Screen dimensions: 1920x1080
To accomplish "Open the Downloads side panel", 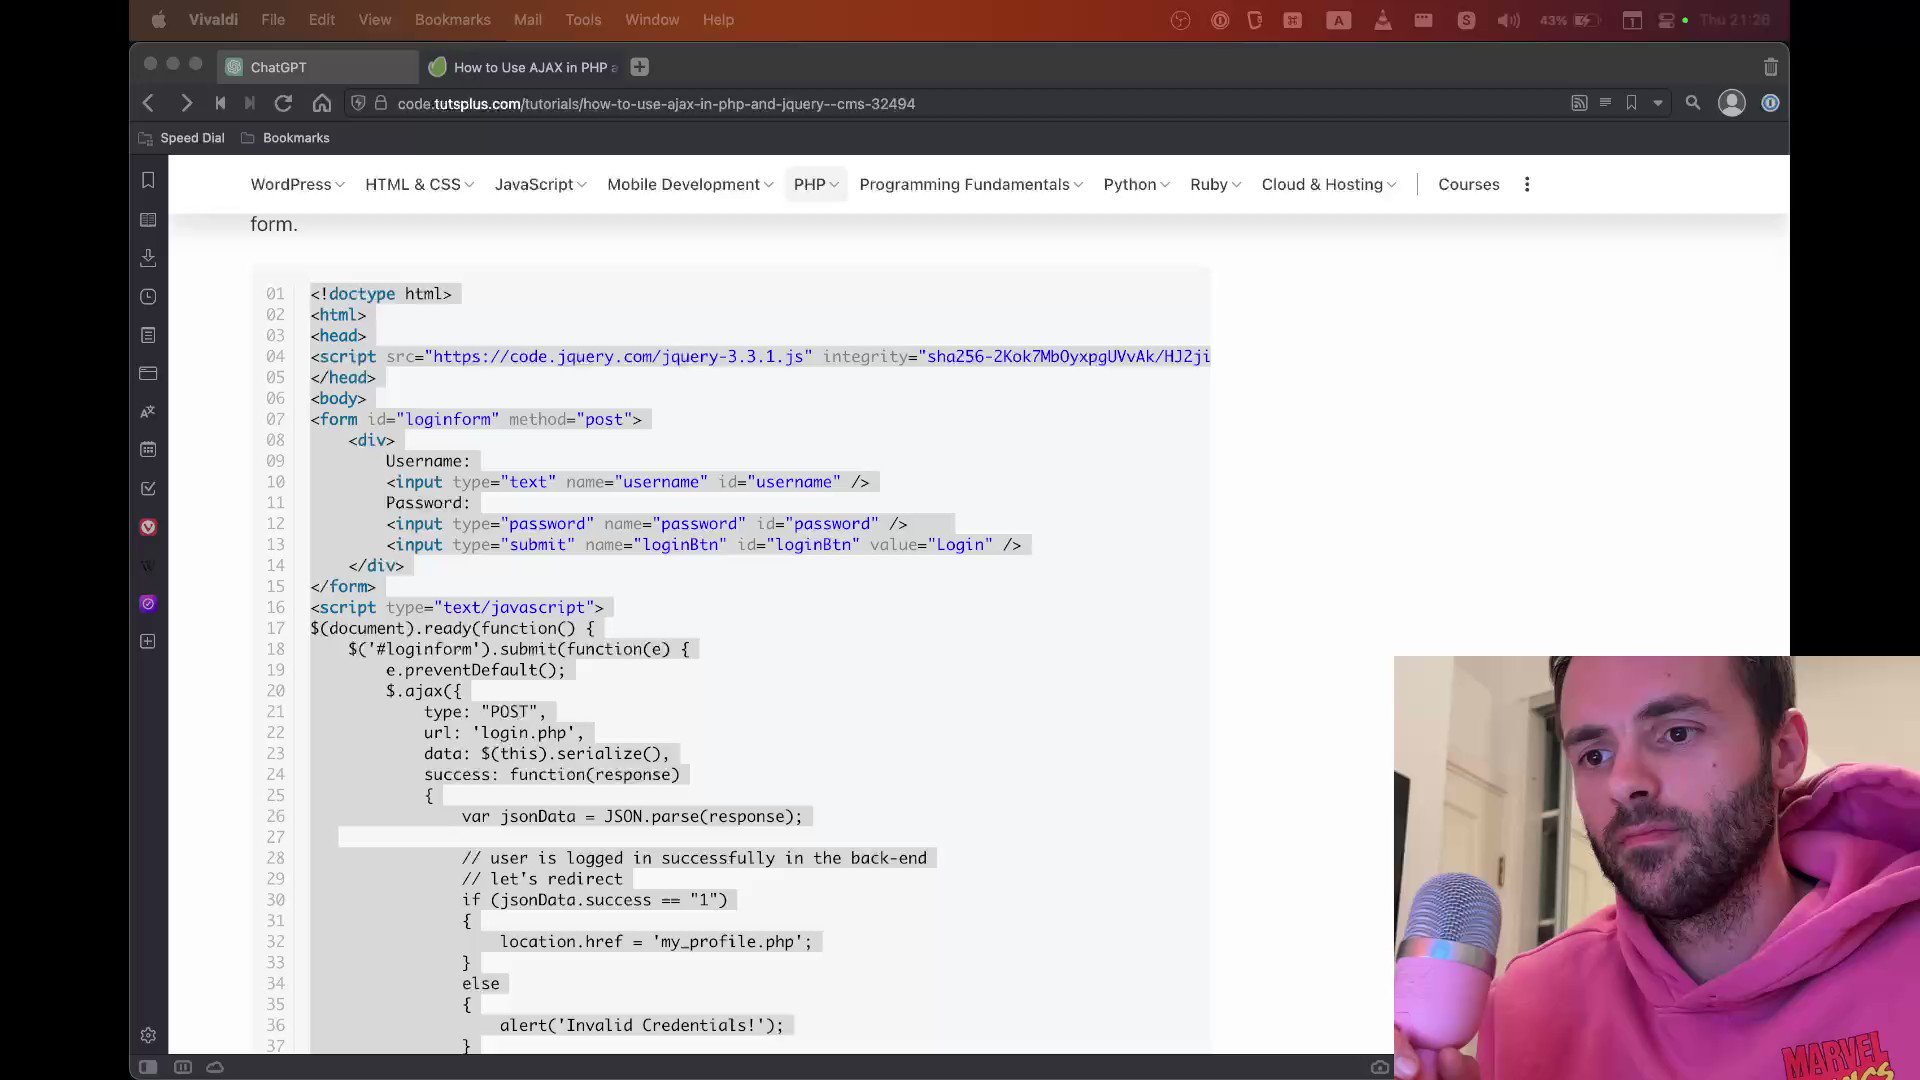I will pyautogui.click(x=148, y=258).
